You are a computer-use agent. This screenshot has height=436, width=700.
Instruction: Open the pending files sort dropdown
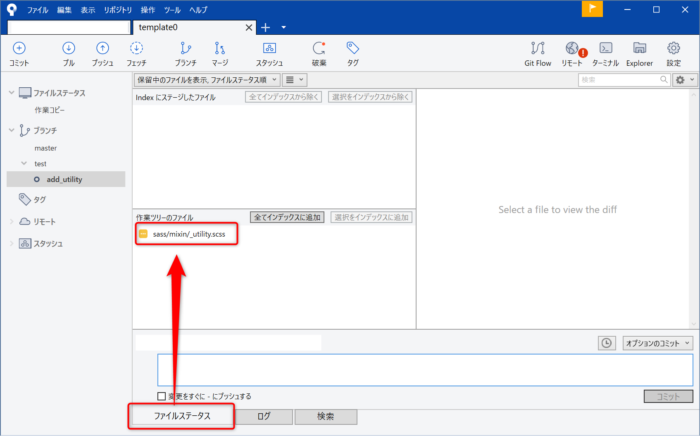pyautogui.click(x=206, y=79)
